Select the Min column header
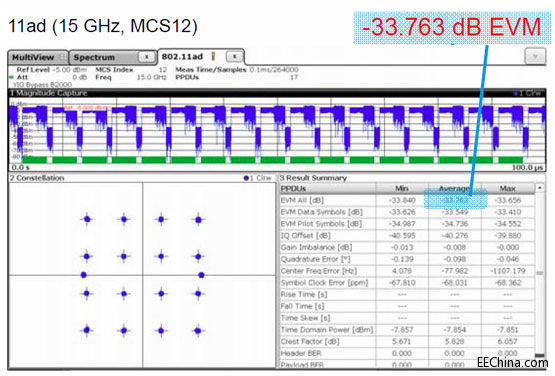This screenshot has height=376, width=555. (x=402, y=188)
